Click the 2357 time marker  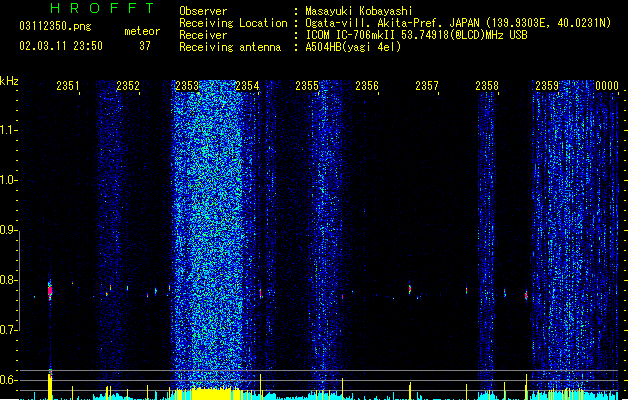click(427, 86)
